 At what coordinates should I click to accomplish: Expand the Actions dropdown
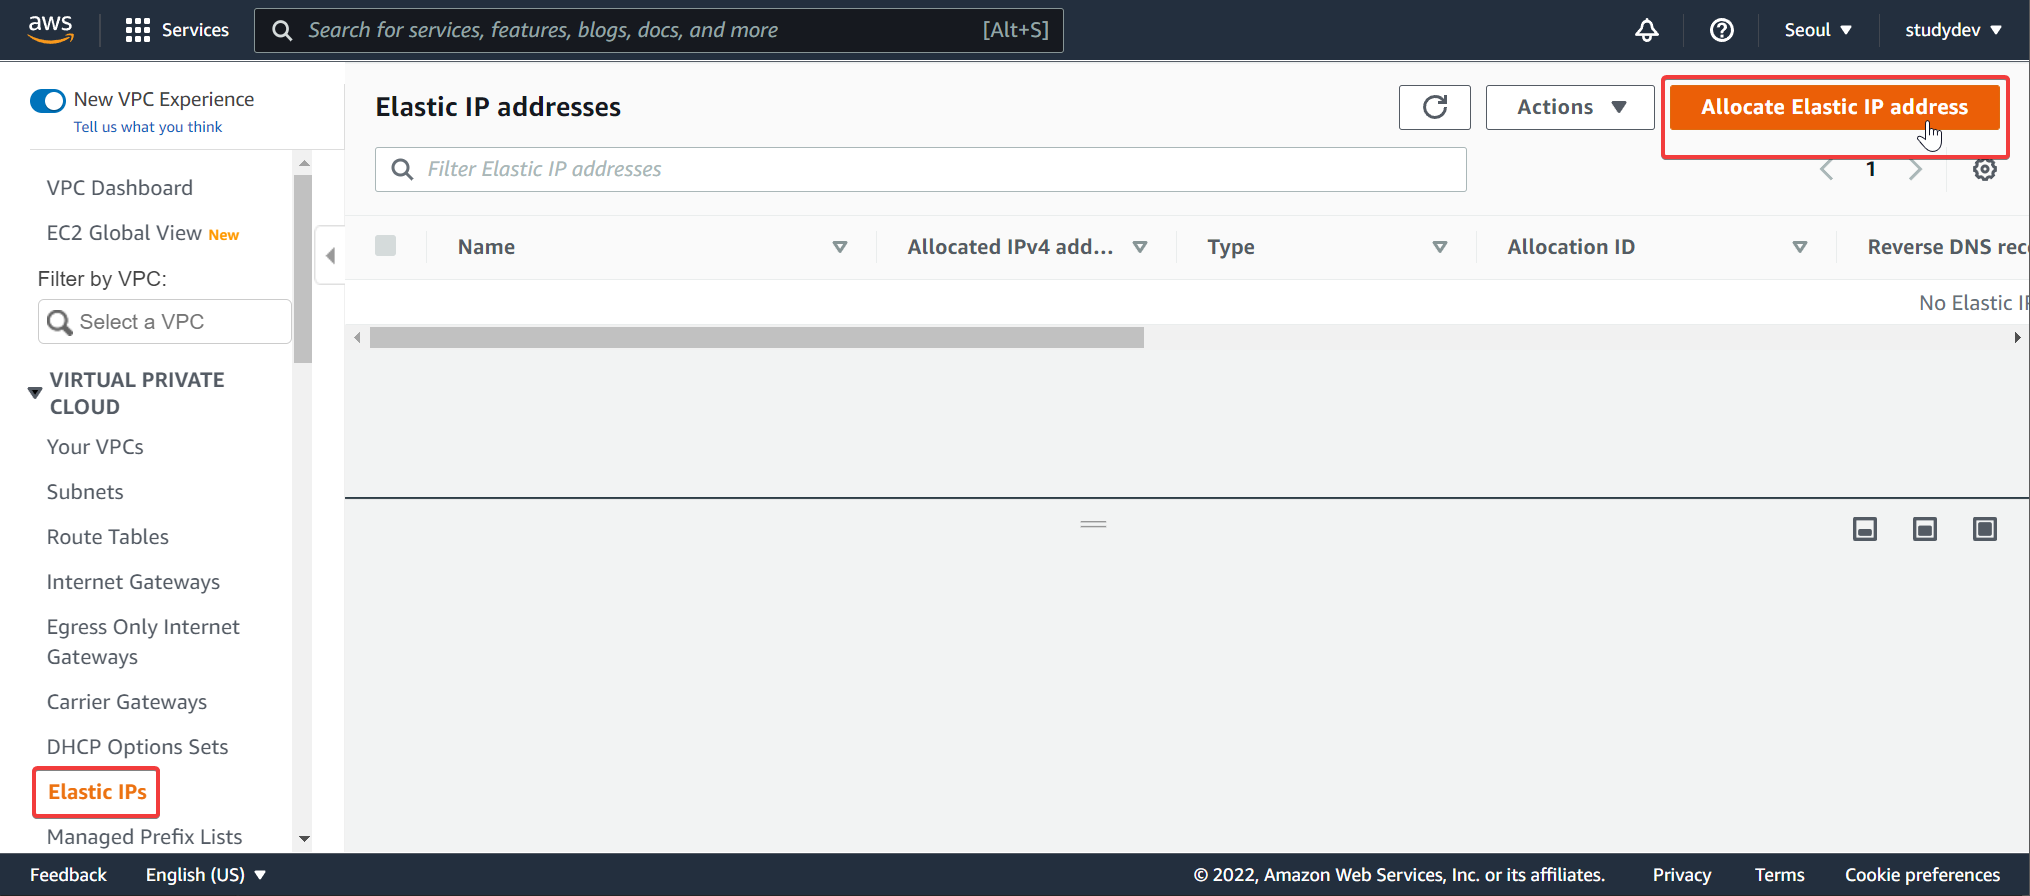coord(1570,107)
